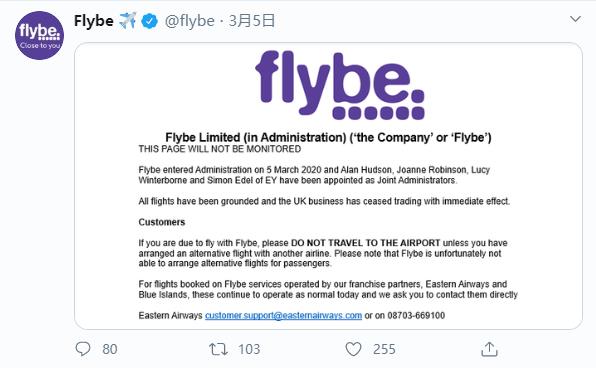
Task: Click the Customers bold heading
Action: coord(162,222)
